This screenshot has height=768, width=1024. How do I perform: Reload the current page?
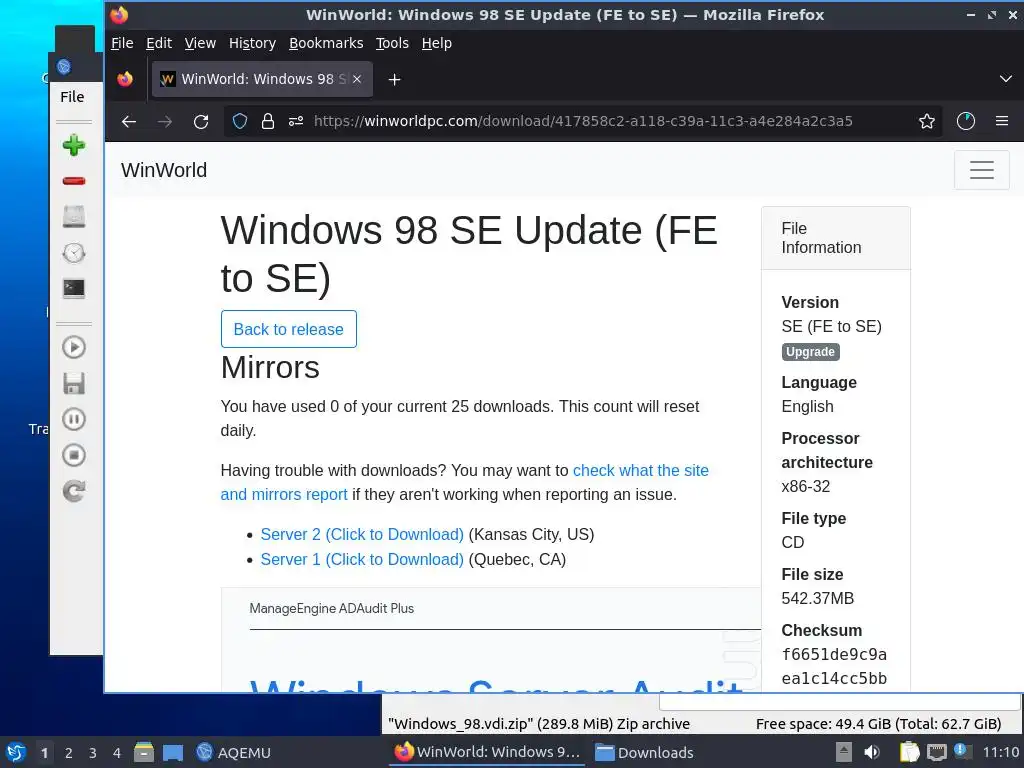pyautogui.click(x=201, y=121)
